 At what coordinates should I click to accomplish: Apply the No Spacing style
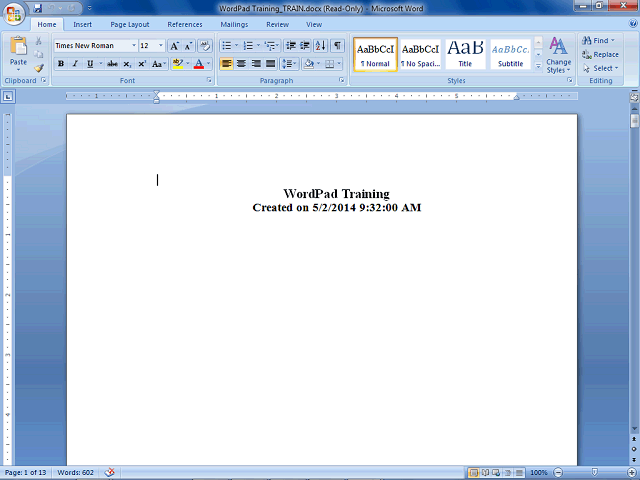[420, 54]
